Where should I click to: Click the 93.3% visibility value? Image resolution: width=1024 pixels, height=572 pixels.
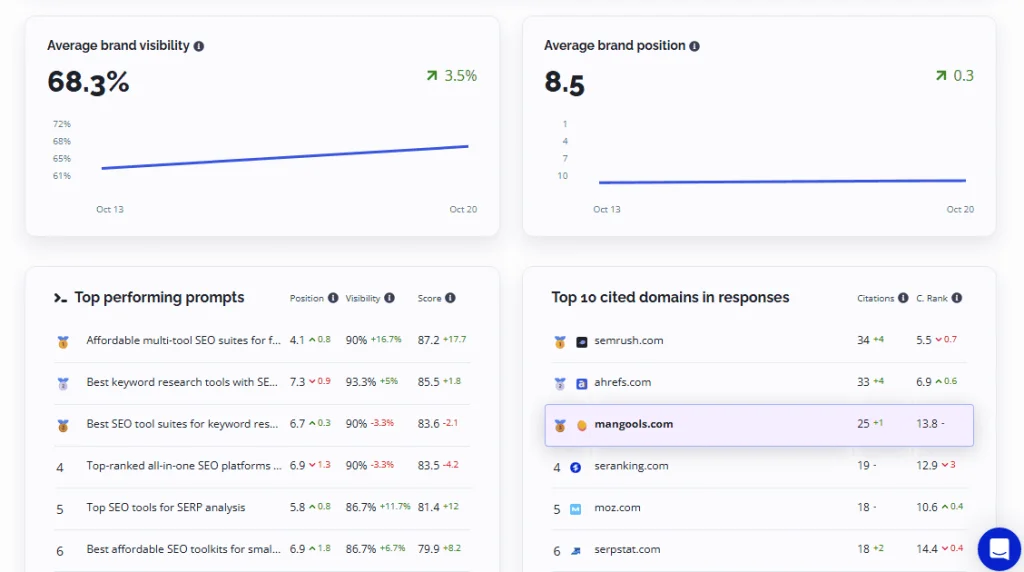[x=360, y=382]
